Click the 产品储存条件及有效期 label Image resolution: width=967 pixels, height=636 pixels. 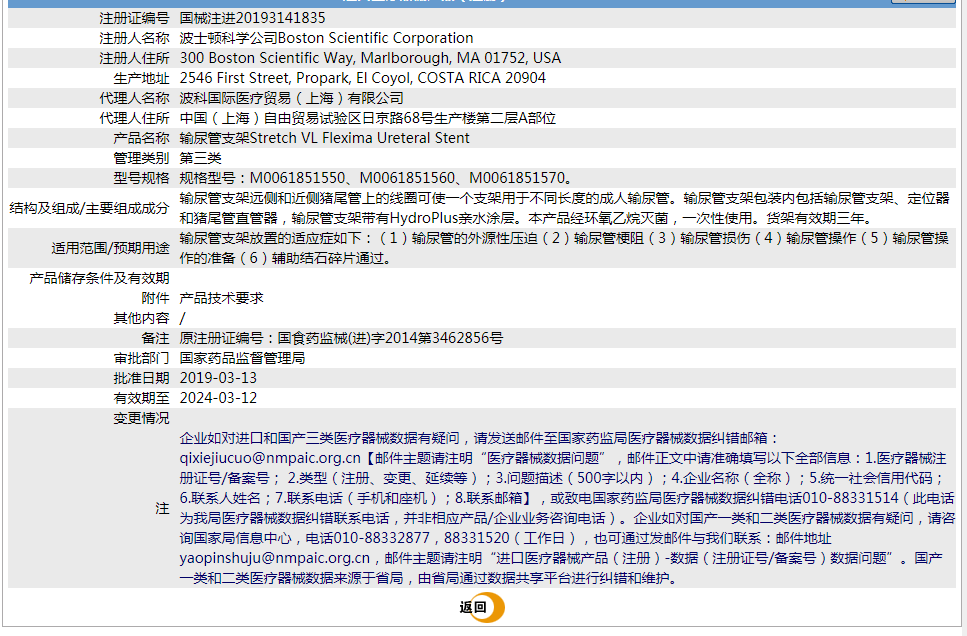[99, 278]
